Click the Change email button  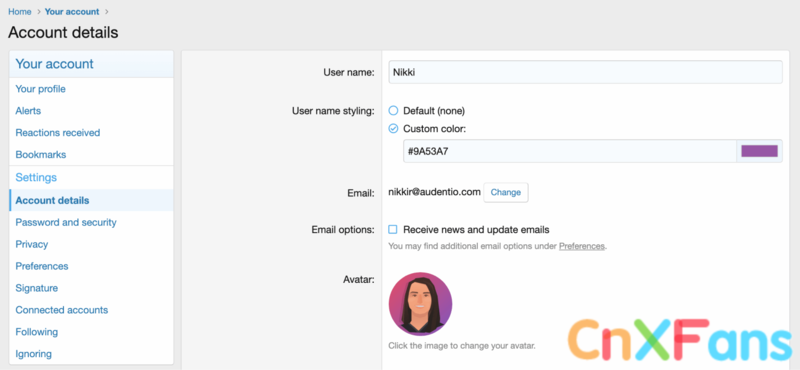pyautogui.click(x=506, y=192)
